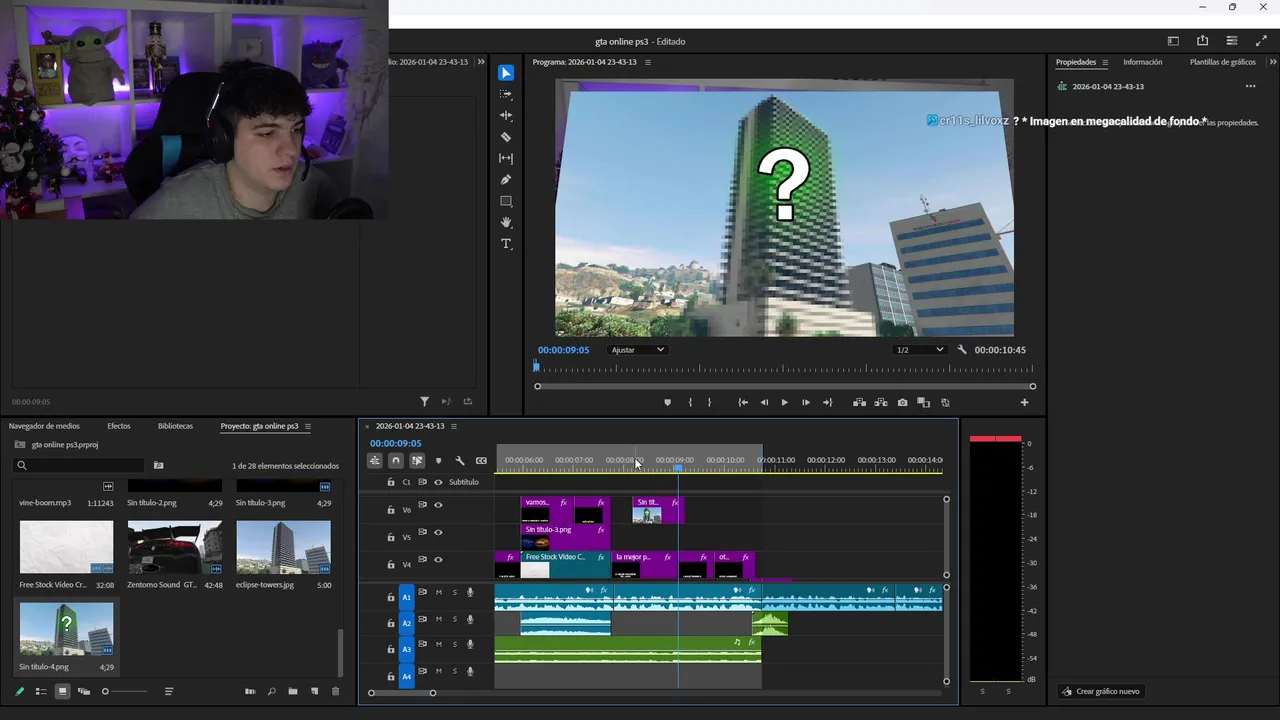The width and height of the screenshot is (1280, 720).
Task: Select the Rectangle tool
Action: tap(506, 201)
